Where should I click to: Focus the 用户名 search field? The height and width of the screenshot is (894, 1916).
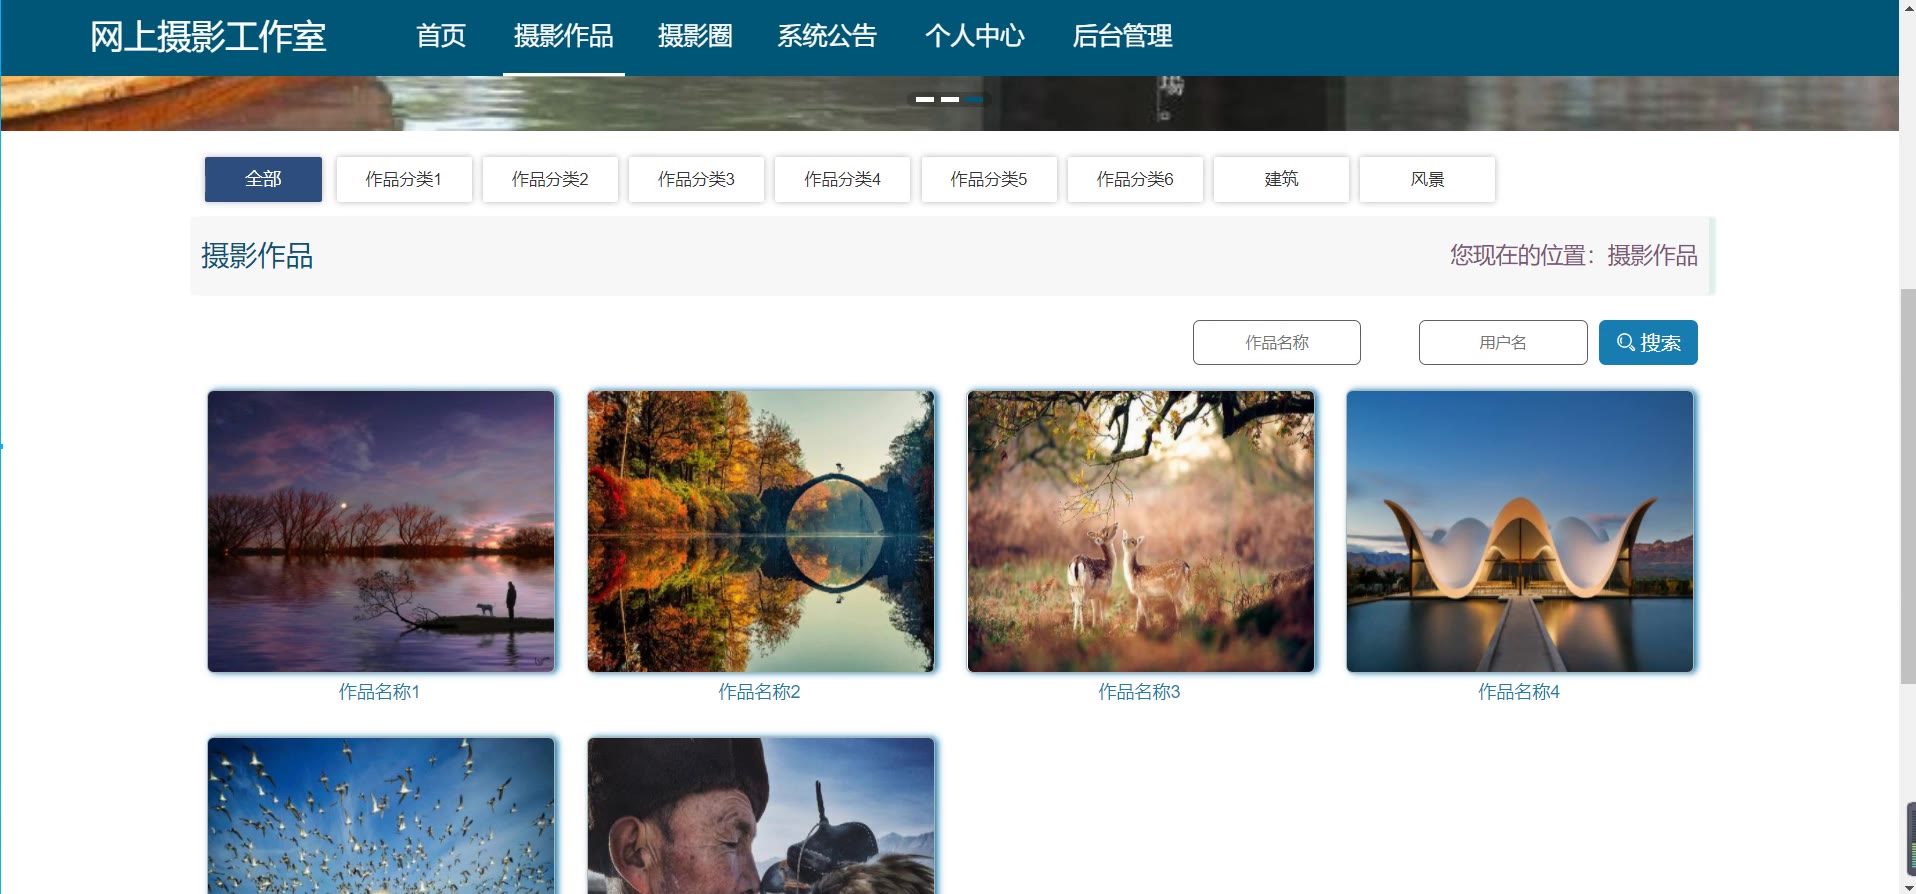coord(1503,342)
